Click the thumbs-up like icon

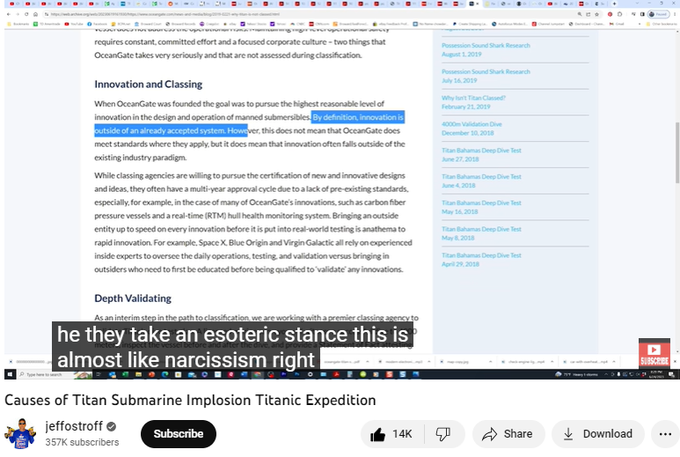click(378, 434)
